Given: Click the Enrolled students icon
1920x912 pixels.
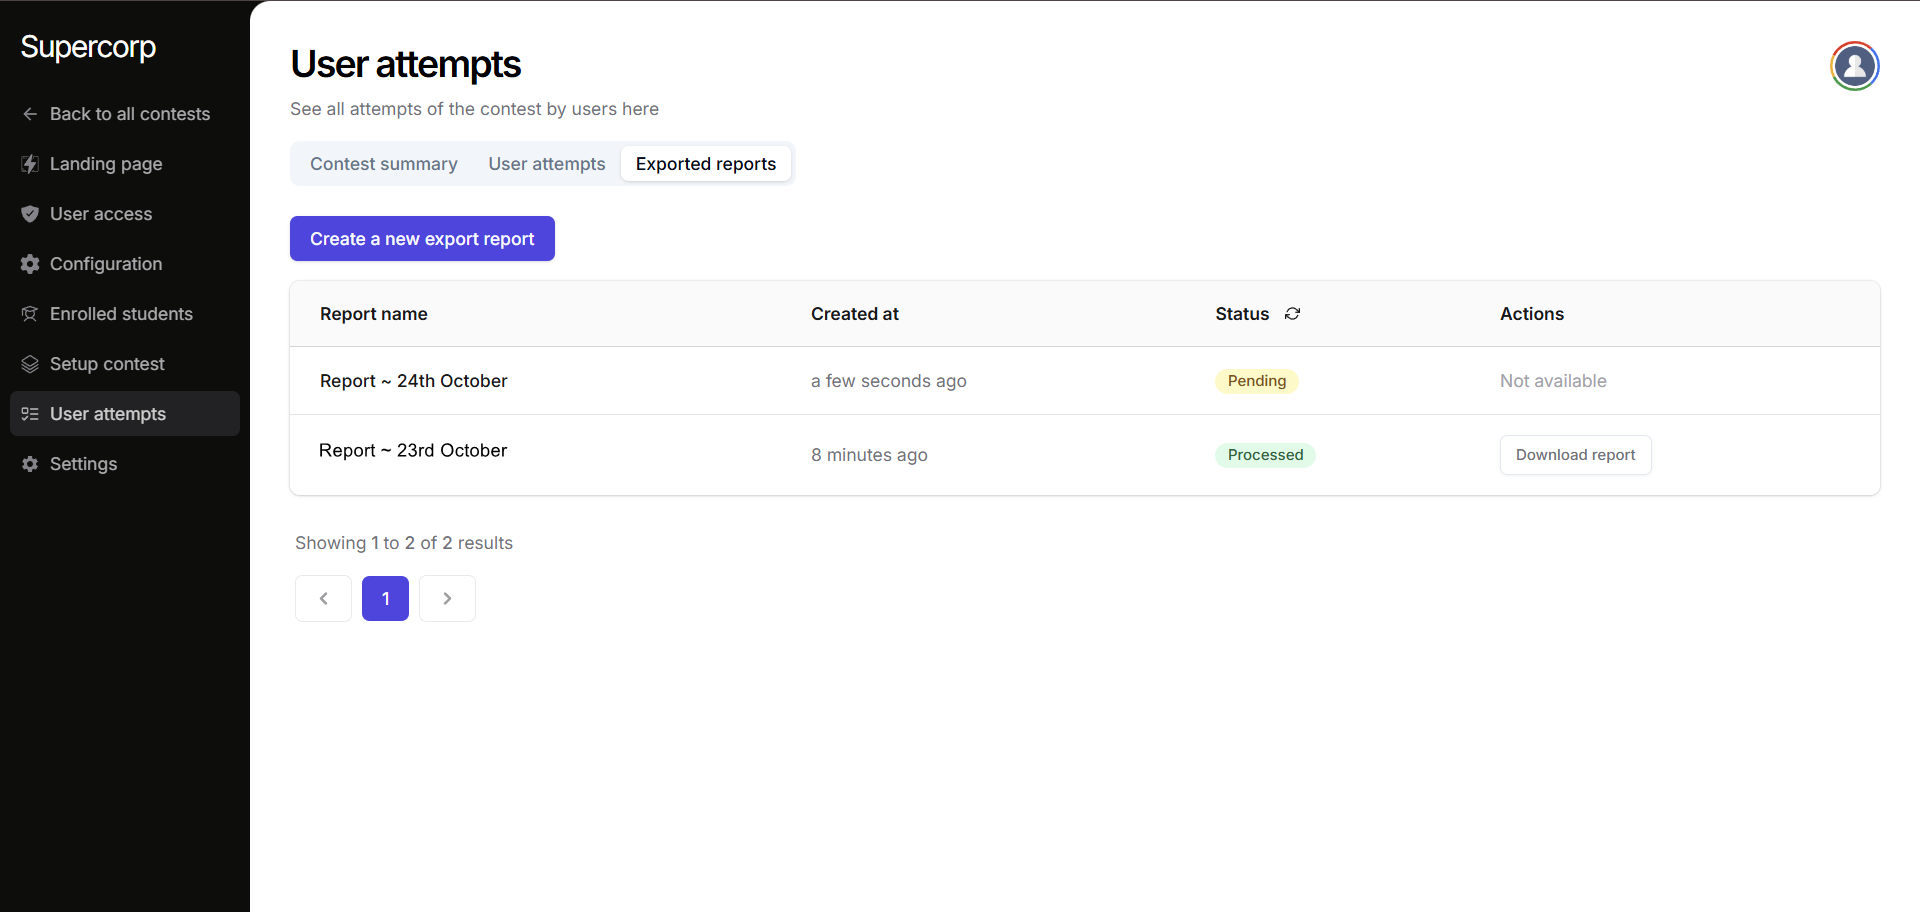Looking at the screenshot, I should pyautogui.click(x=30, y=314).
